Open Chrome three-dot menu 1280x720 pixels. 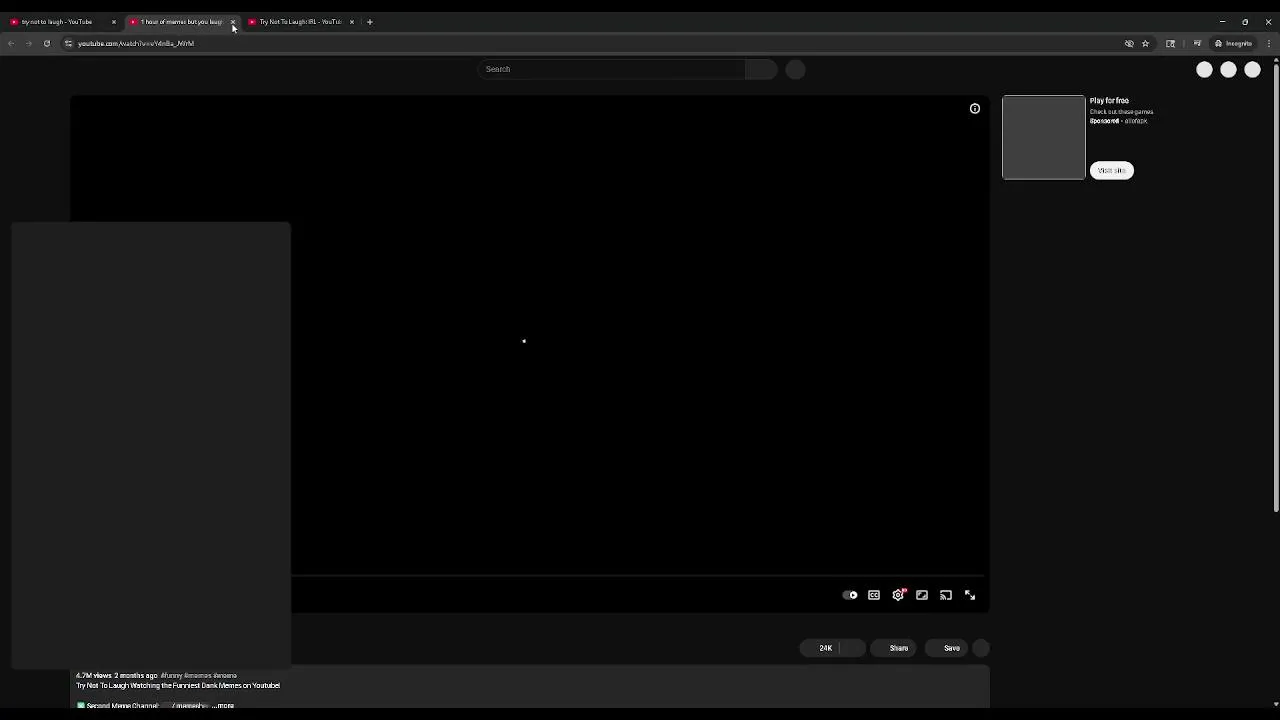pos(1269,44)
